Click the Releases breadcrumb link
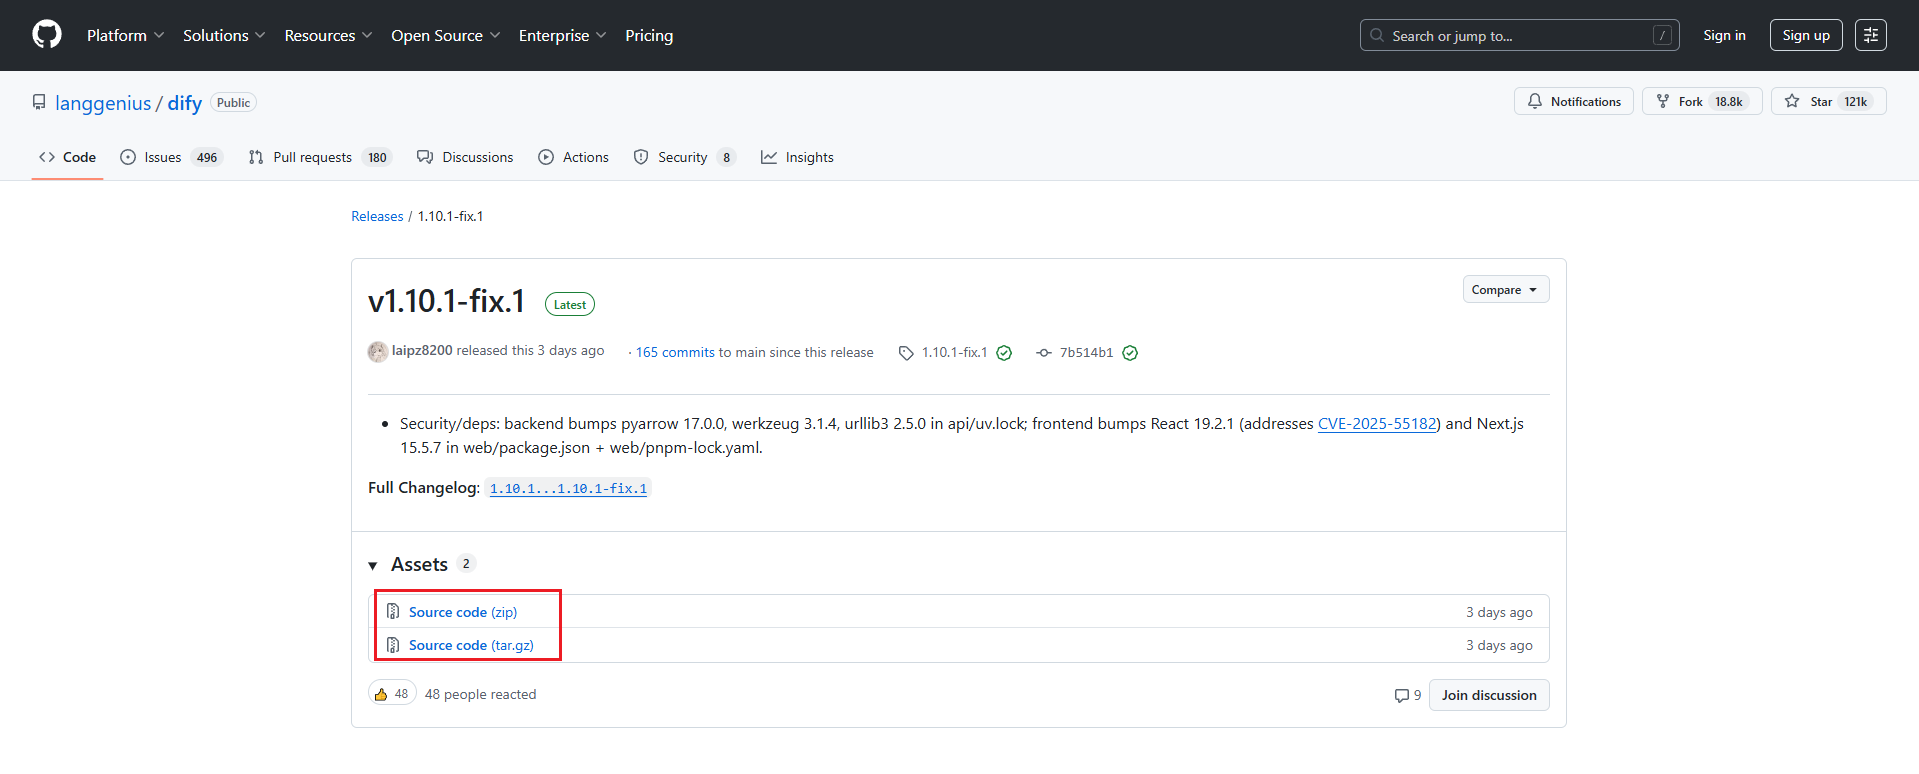 click(377, 216)
